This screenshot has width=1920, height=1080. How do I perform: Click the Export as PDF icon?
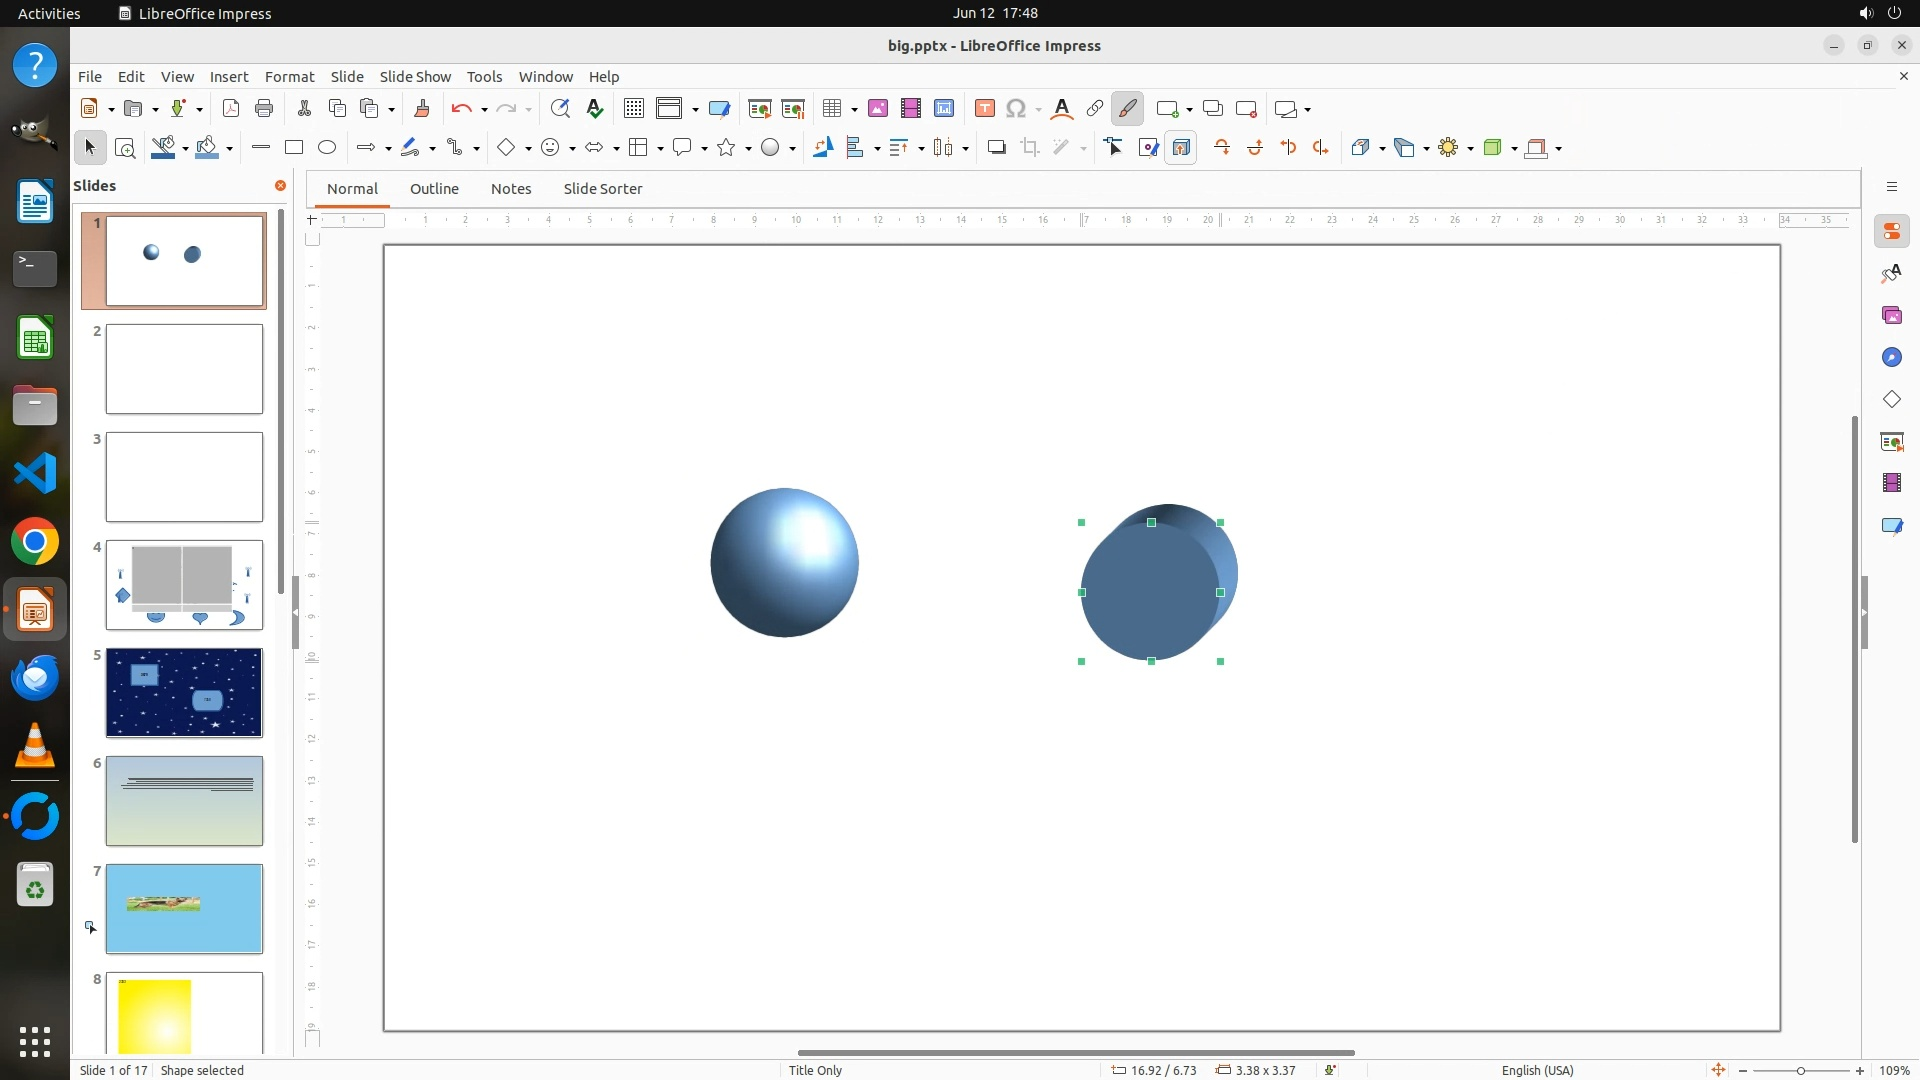click(x=231, y=109)
